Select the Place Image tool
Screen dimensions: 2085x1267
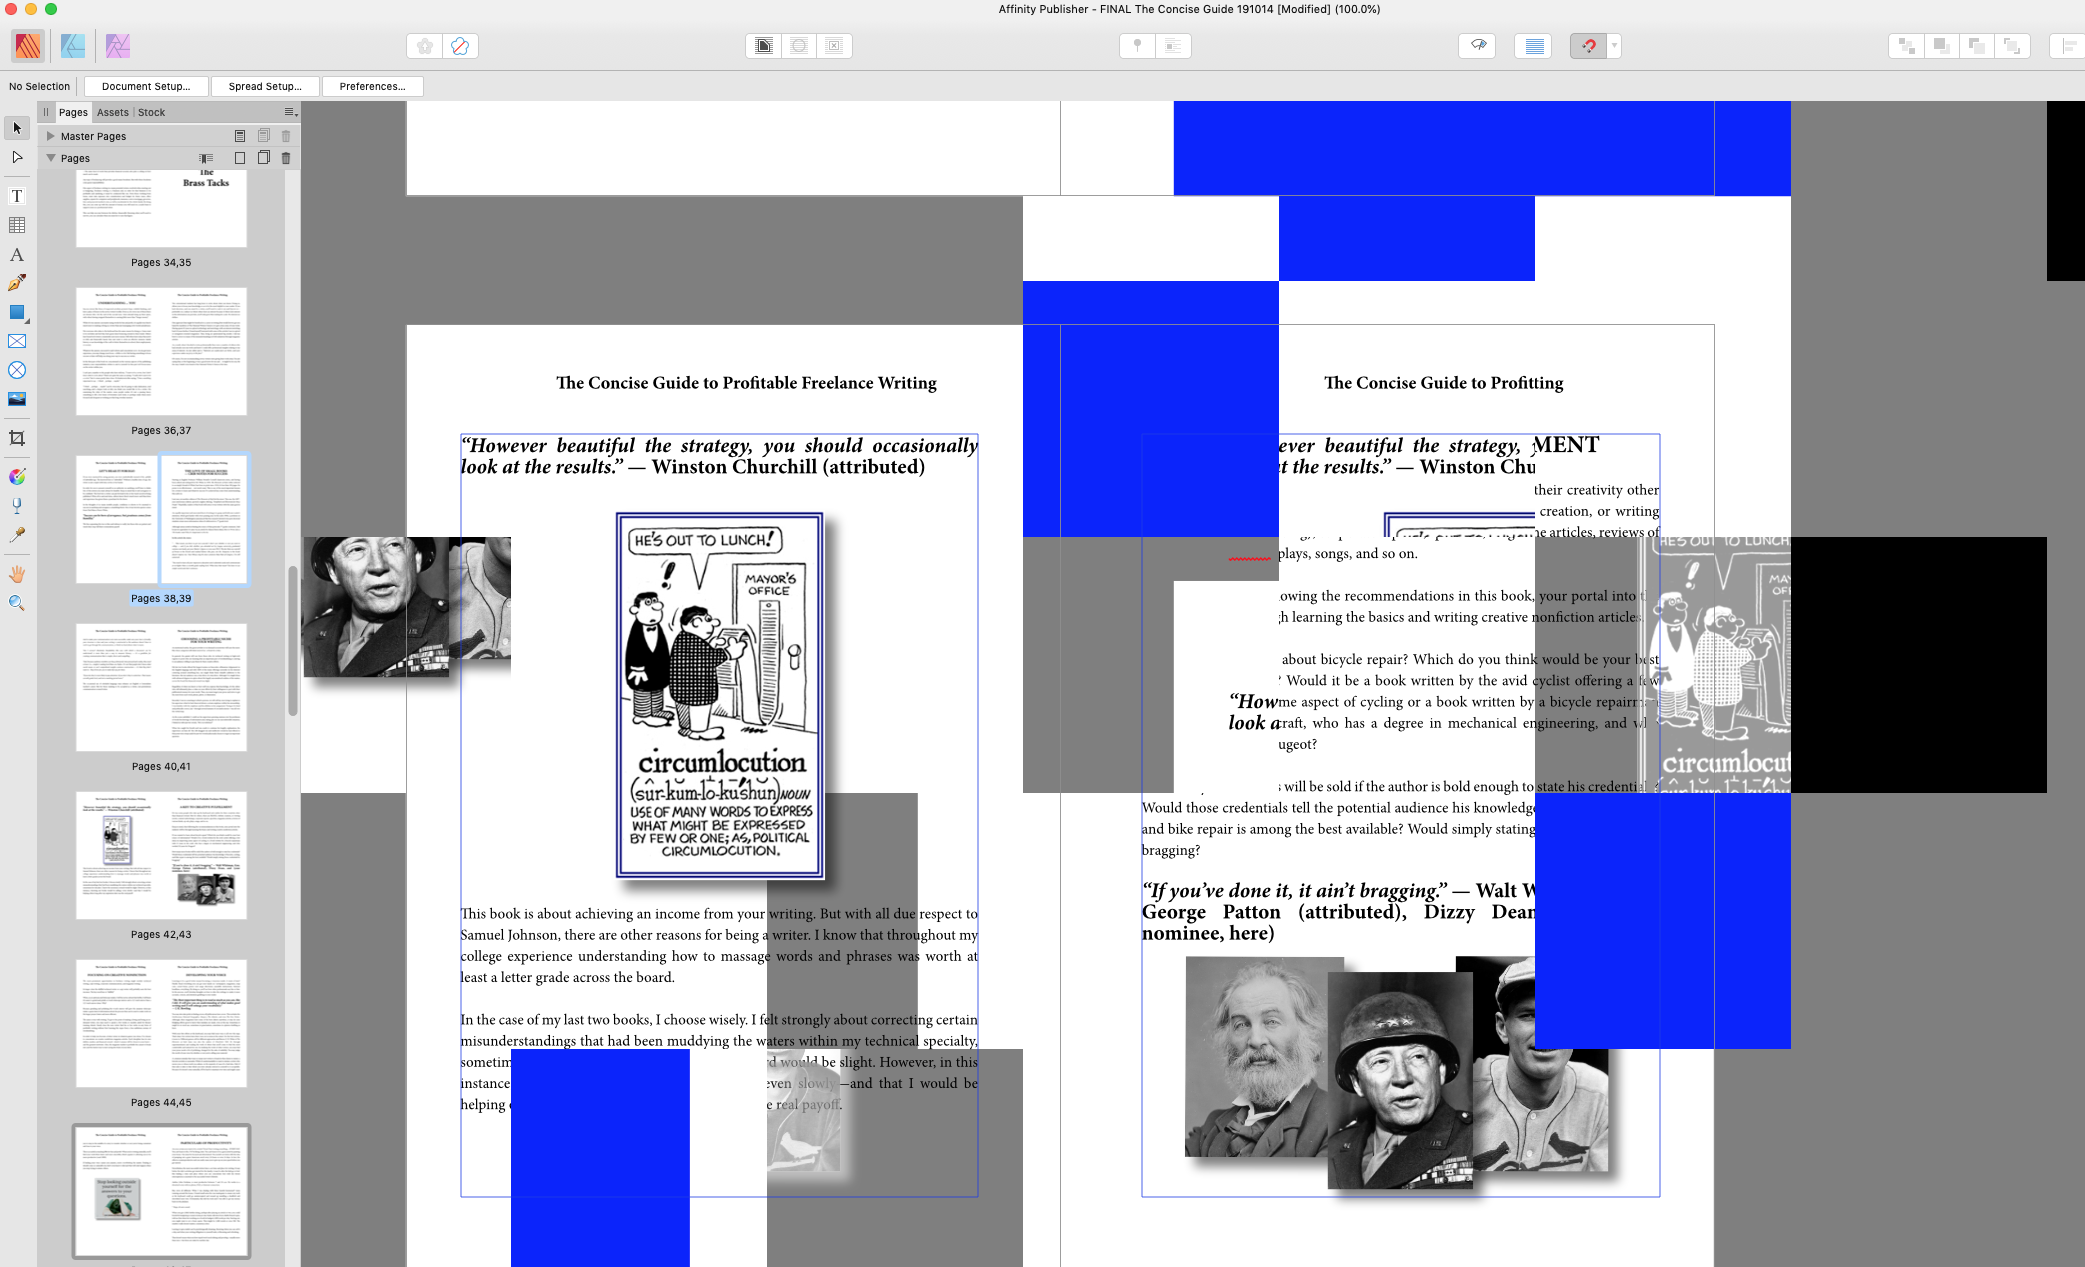(x=17, y=399)
